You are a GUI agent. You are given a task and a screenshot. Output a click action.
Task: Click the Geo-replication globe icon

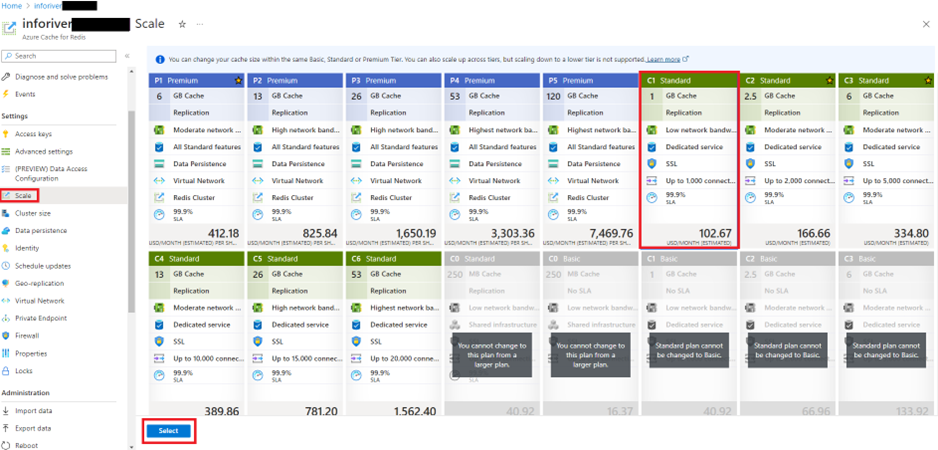pyautogui.click(x=7, y=283)
